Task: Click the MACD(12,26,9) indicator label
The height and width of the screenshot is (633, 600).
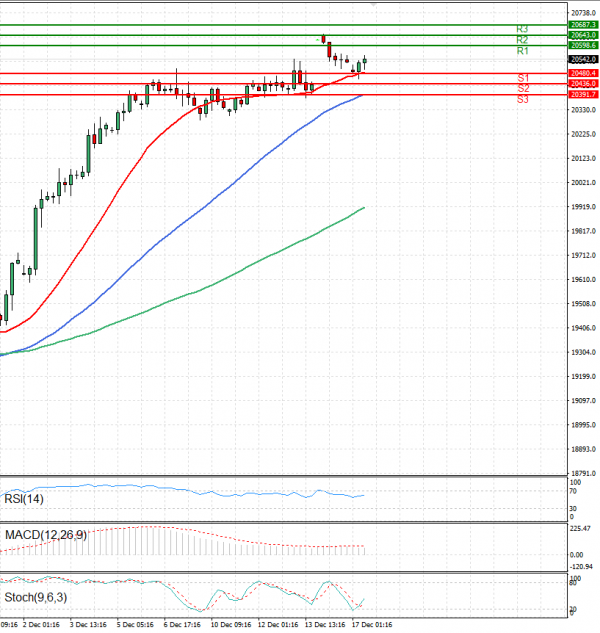Action: point(46,535)
